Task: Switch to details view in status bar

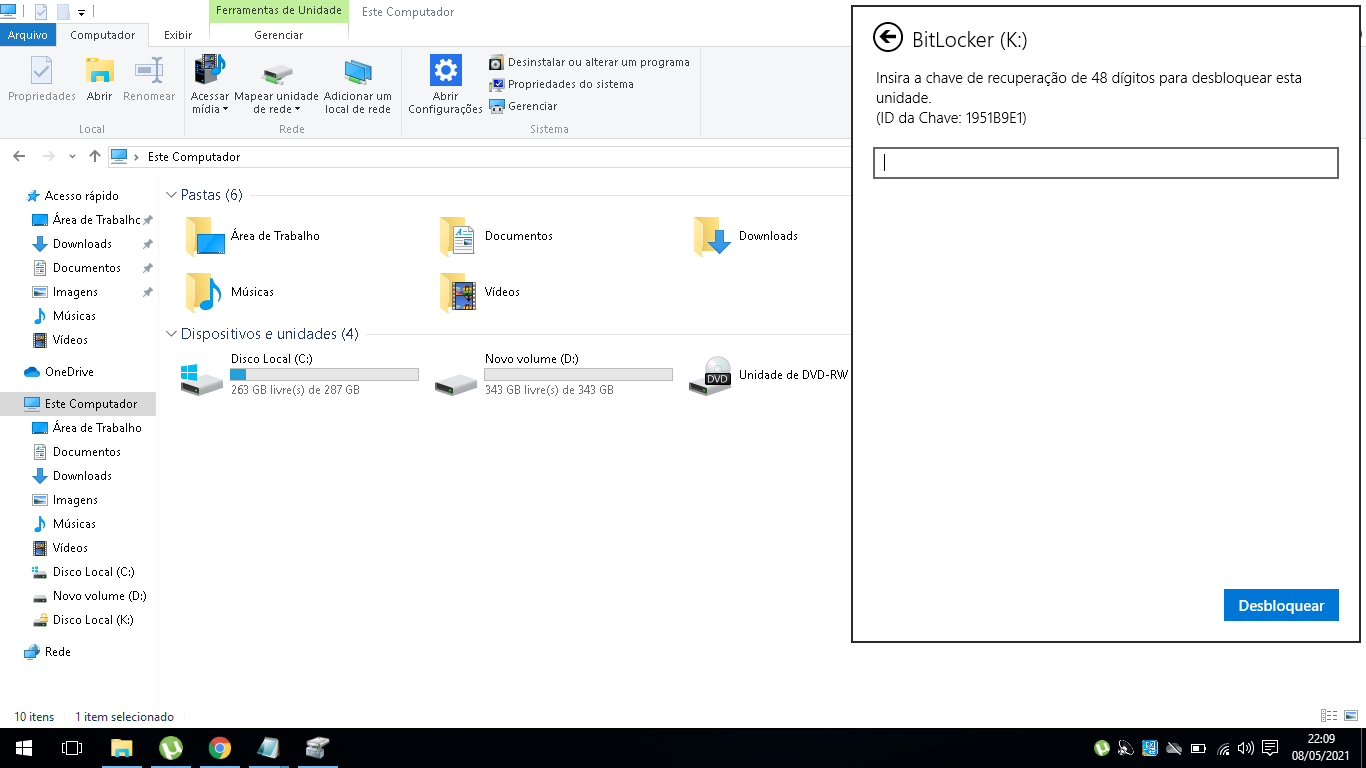Action: pyautogui.click(x=1329, y=716)
